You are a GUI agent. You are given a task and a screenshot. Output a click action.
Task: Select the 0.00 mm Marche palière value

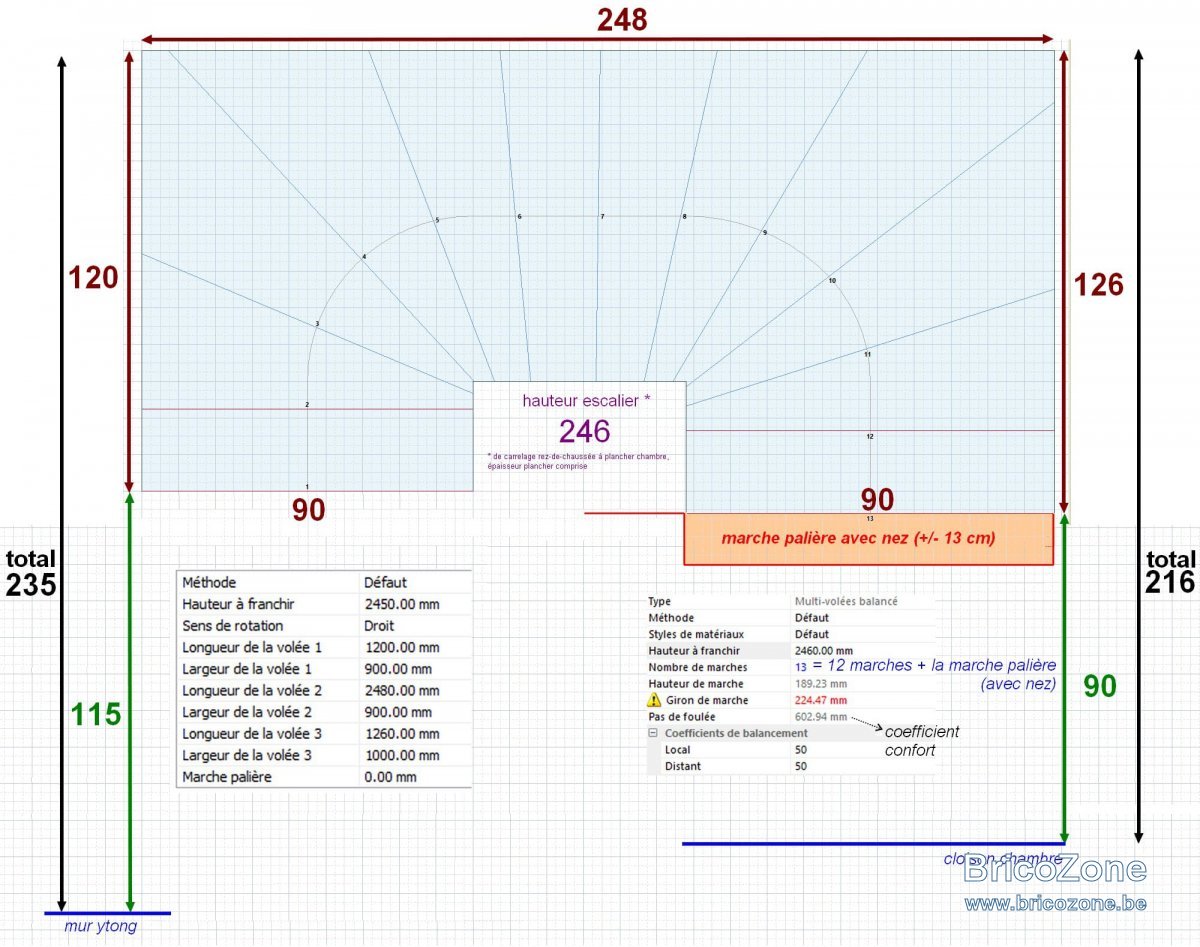pos(390,777)
